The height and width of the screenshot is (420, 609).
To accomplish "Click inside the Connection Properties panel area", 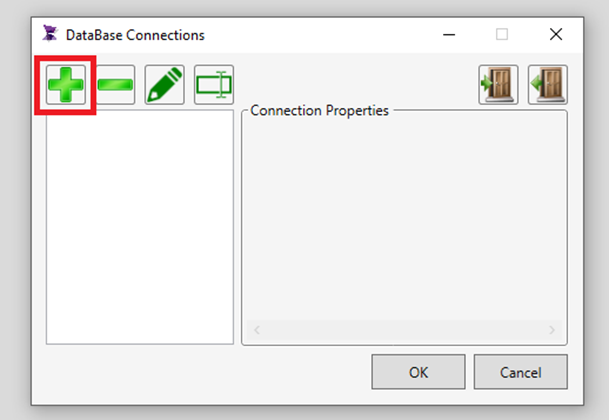I will coord(404,218).
